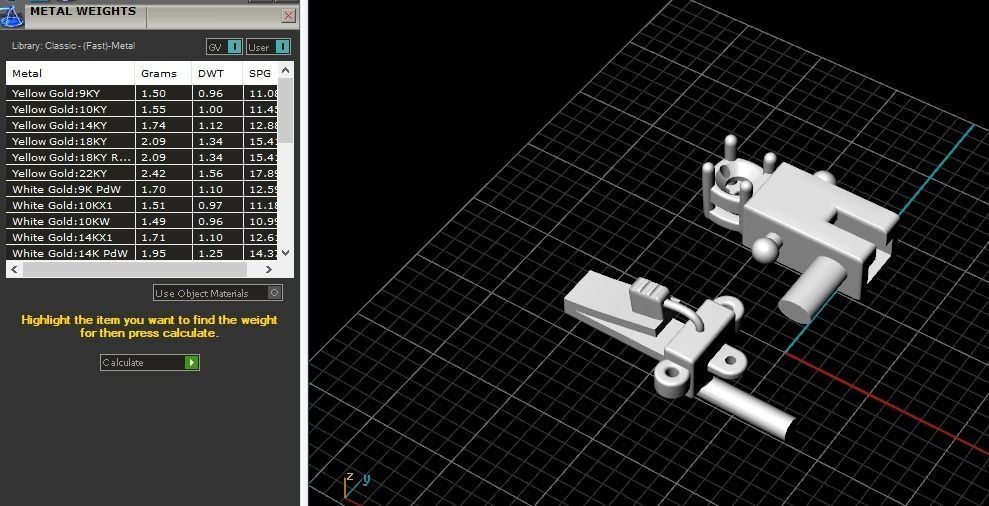Select the Yellow Gold:10KY row
This screenshot has height=506, width=989.
click(x=142, y=109)
